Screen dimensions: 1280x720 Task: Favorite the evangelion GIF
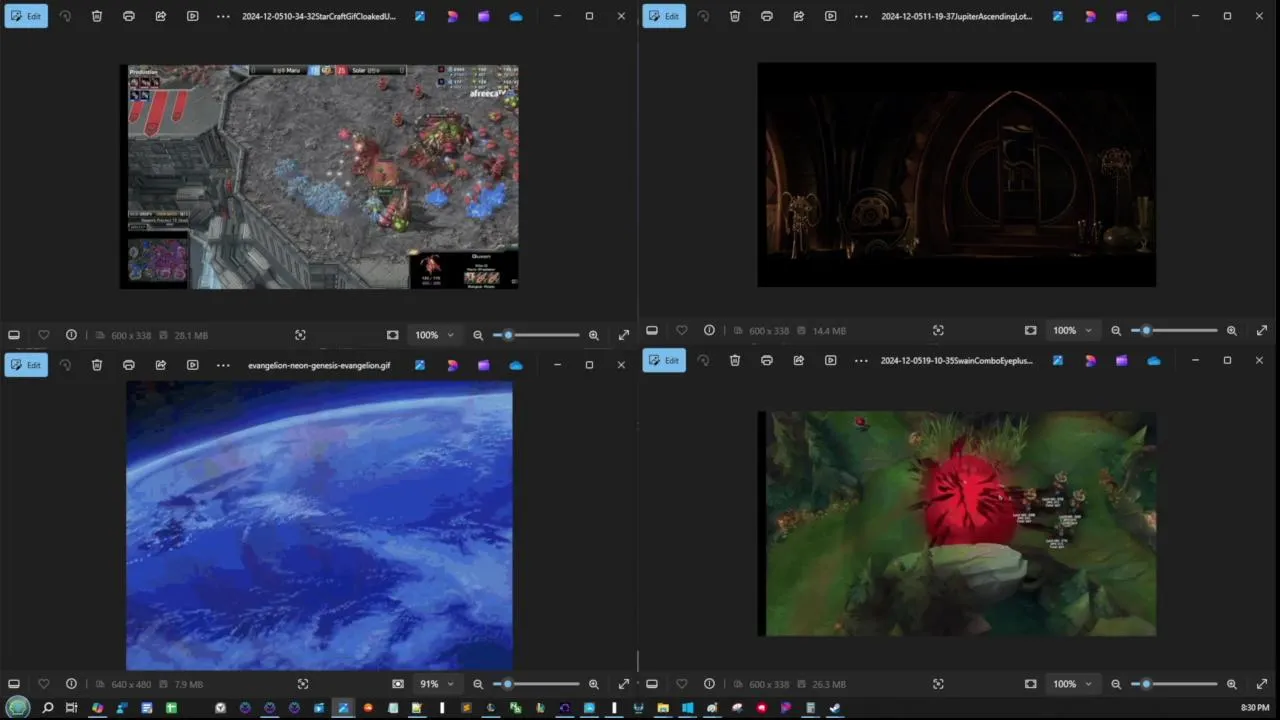pos(43,684)
